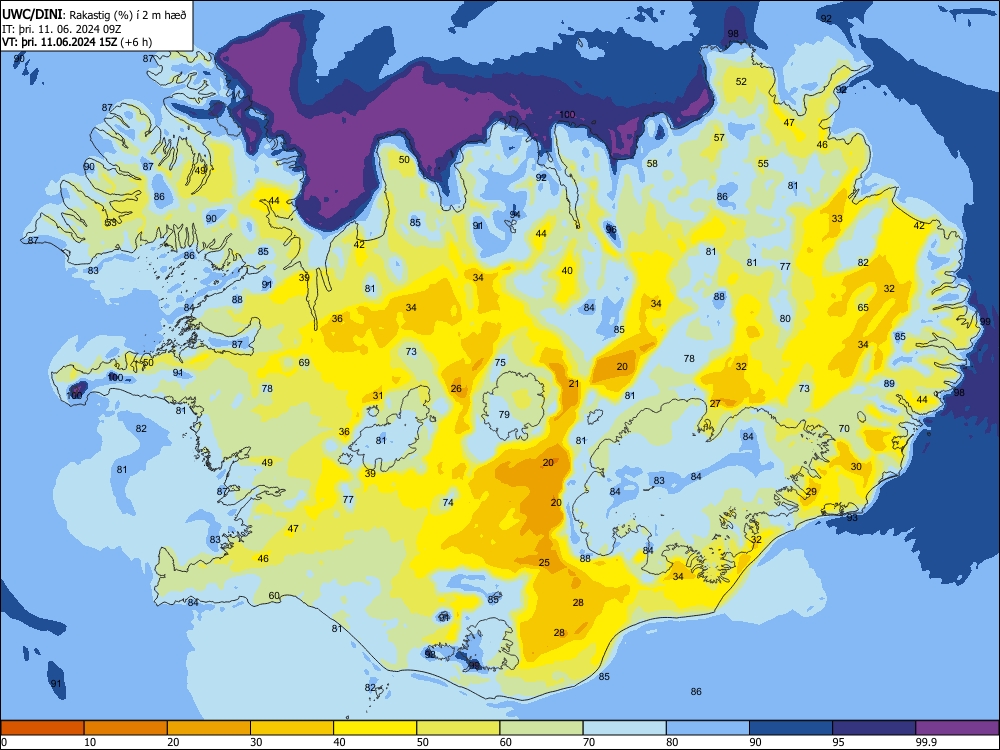Click the humidity value '26' on map
The height and width of the screenshot is (750, 1000).
(x=456, y=389)
